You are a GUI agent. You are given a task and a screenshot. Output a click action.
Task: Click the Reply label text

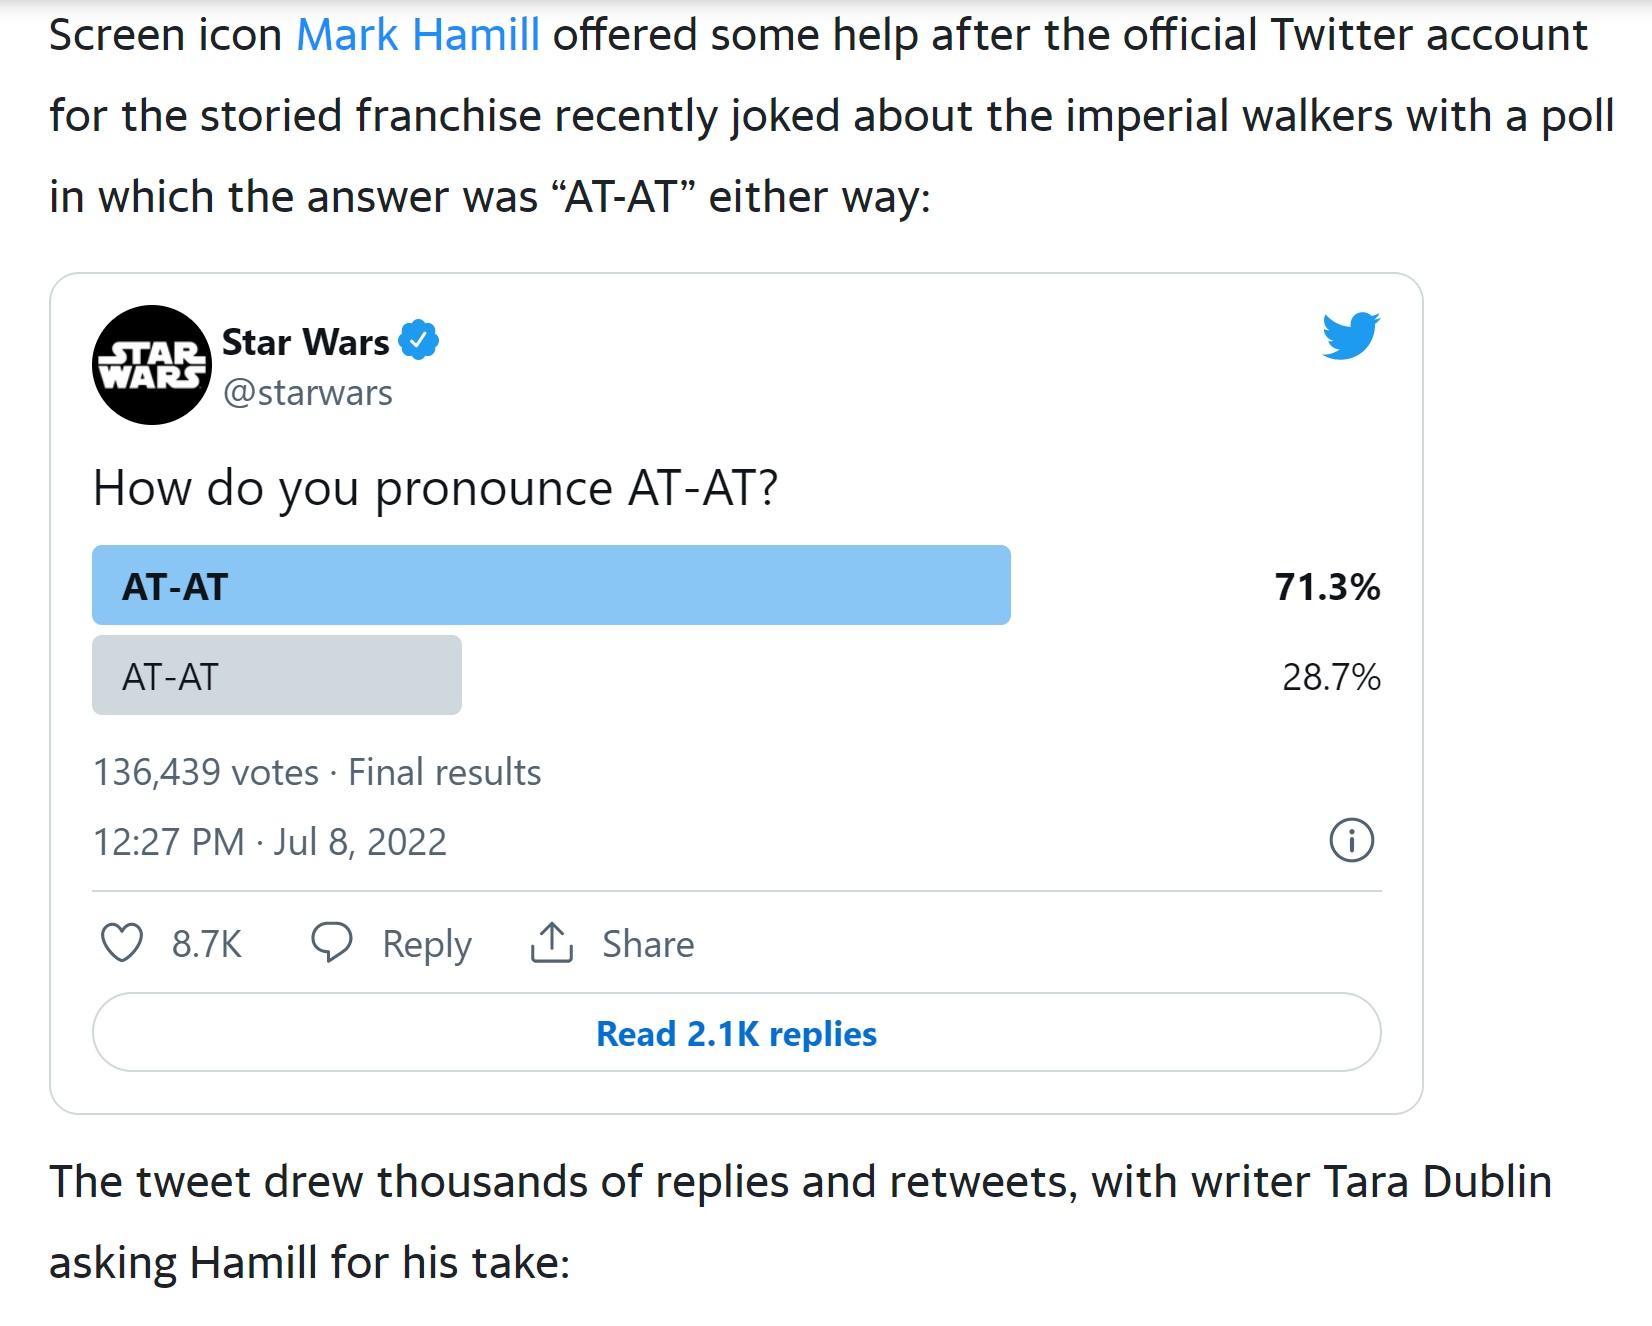423,943
